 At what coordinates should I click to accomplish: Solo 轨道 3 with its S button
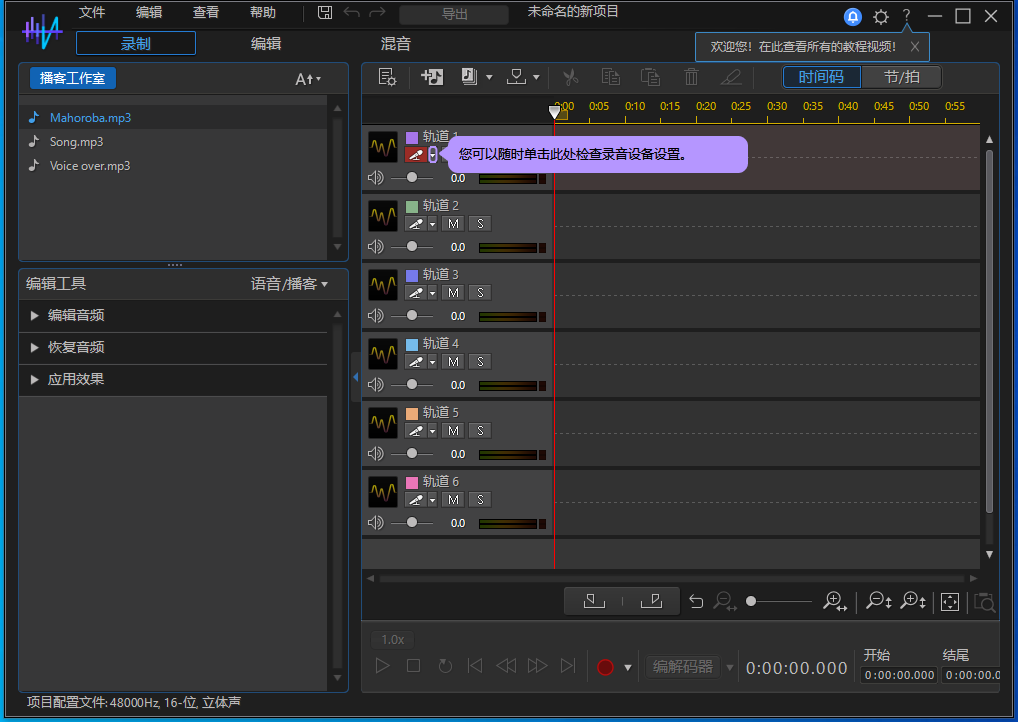pyautogui.click(x=480, y=292)
